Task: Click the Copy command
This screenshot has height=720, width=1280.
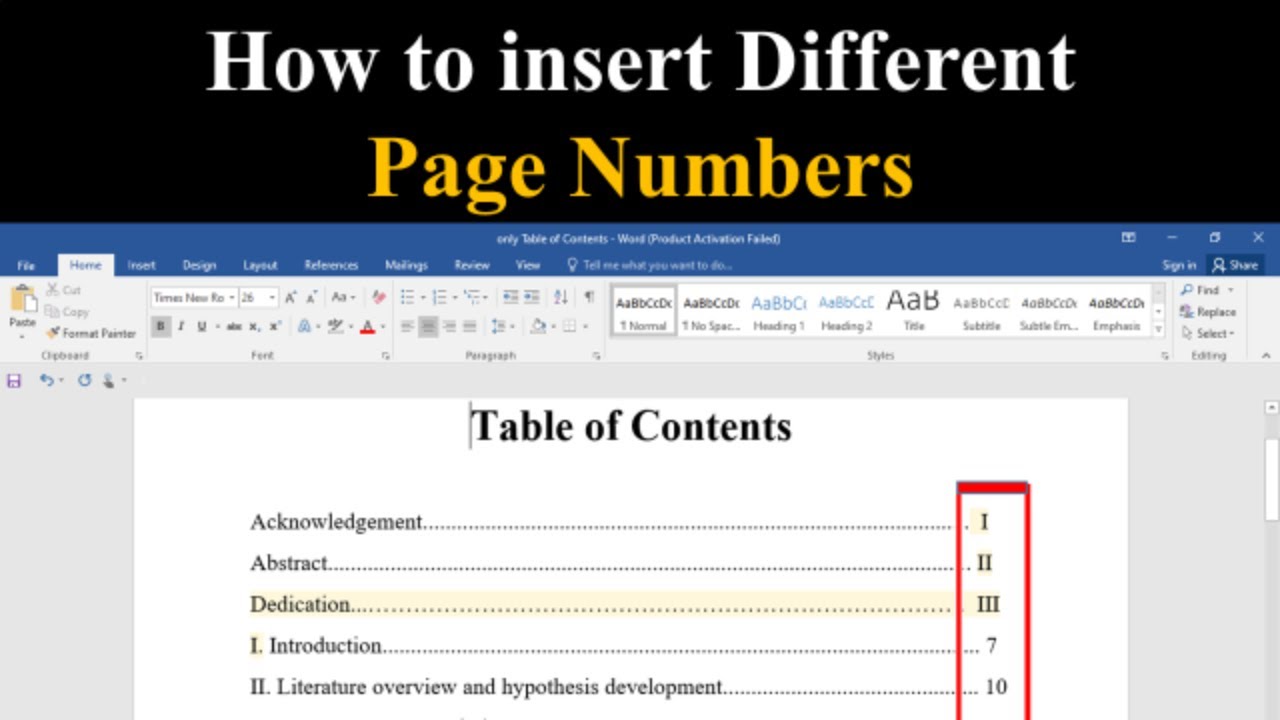Action: pos(67,312)
